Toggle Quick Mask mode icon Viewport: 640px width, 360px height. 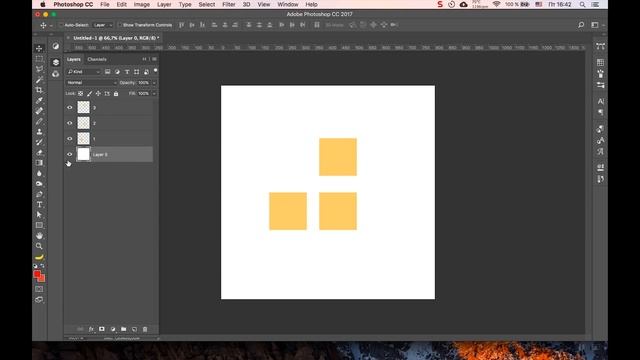coord(39,289)
